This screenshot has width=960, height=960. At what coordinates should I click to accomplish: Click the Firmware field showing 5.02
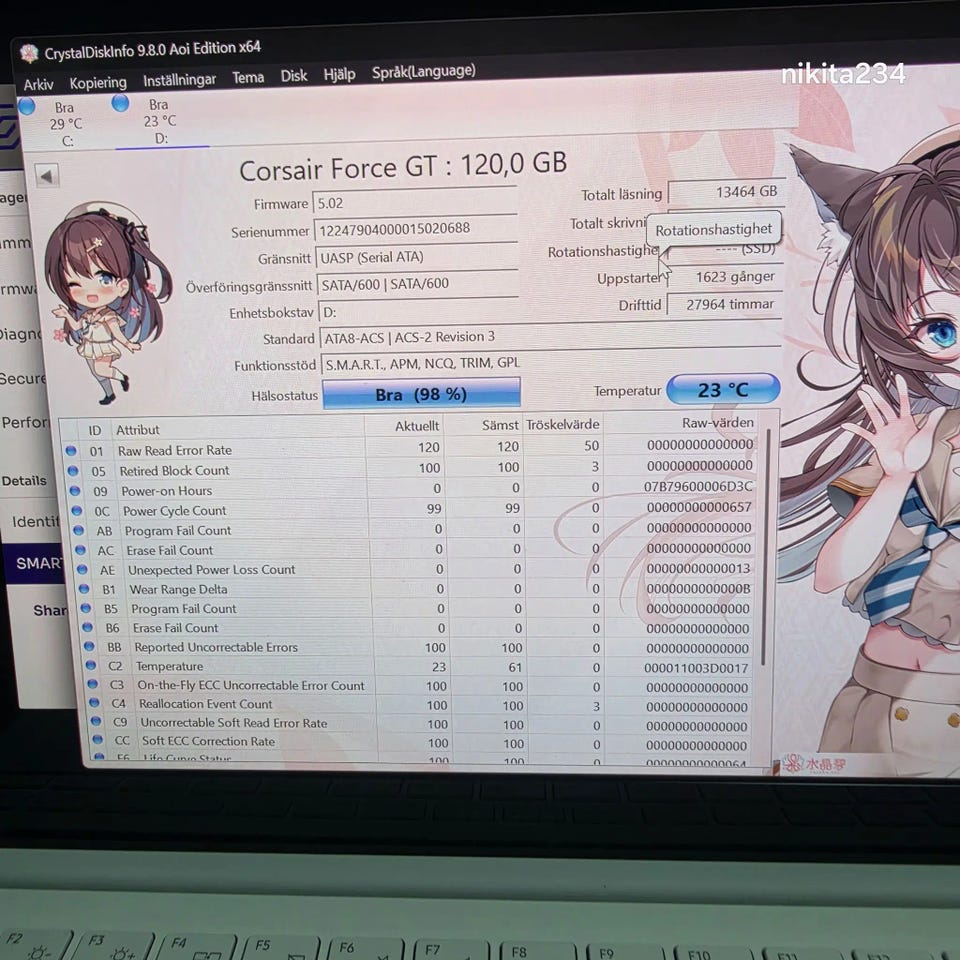(414, 202)
